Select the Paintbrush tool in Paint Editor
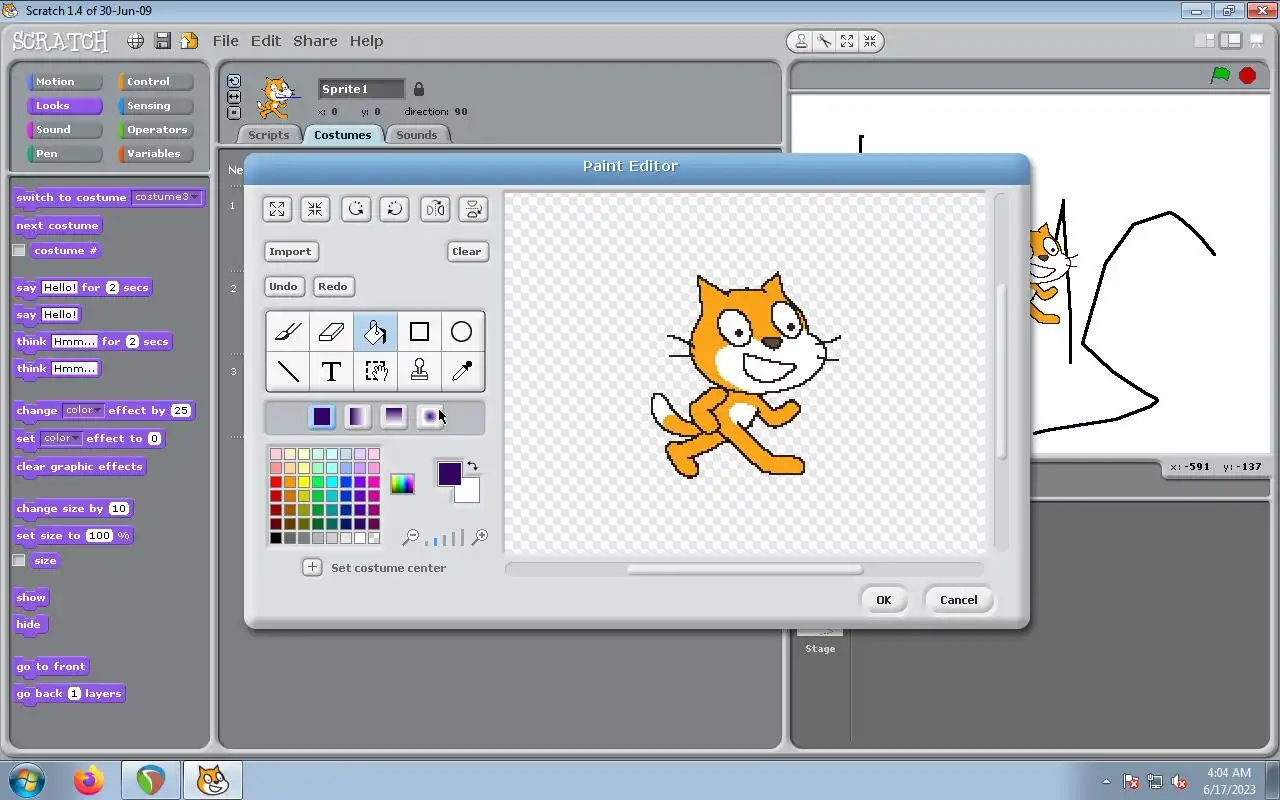Image resolution: width=1280 pixels, height=800 pixels. [288, 332]
